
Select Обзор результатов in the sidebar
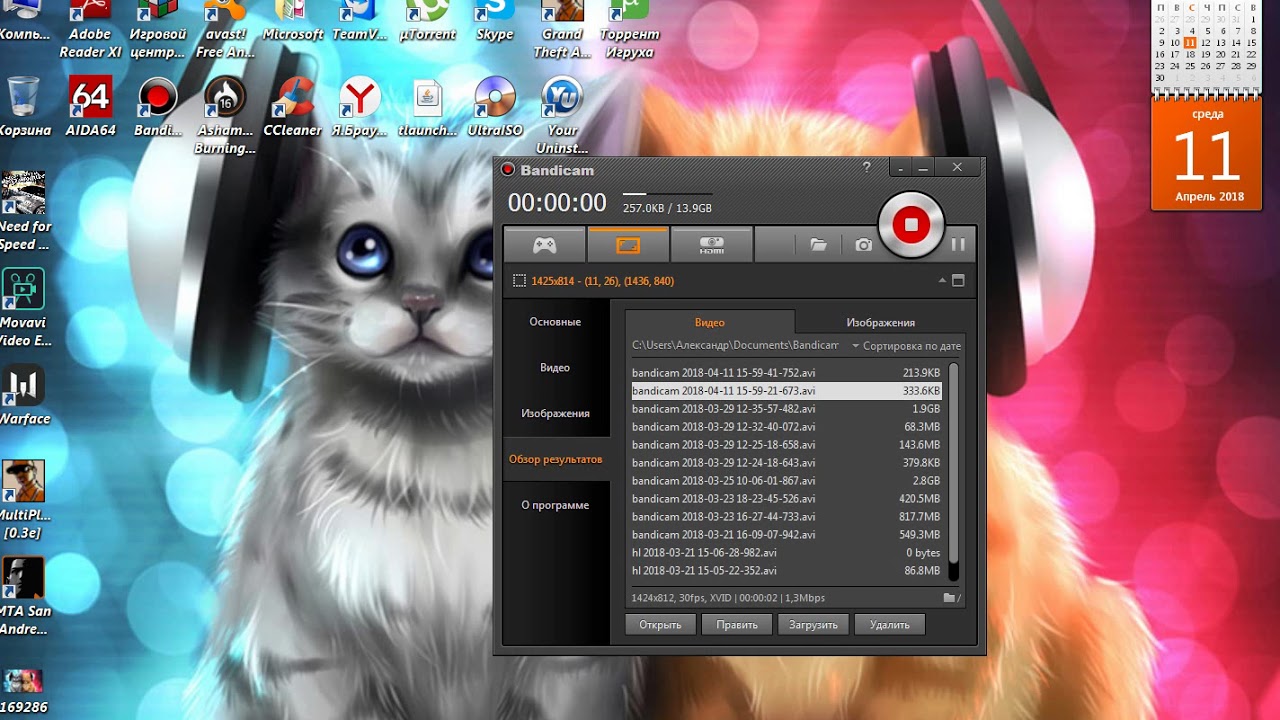(555, 459)
